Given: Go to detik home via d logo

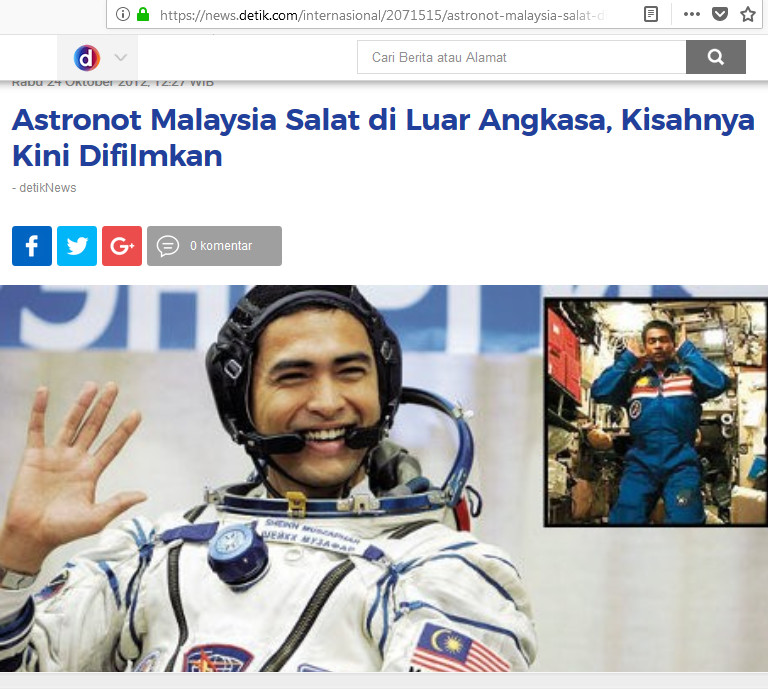Looking at the screenshot, I should pos(87,58).
